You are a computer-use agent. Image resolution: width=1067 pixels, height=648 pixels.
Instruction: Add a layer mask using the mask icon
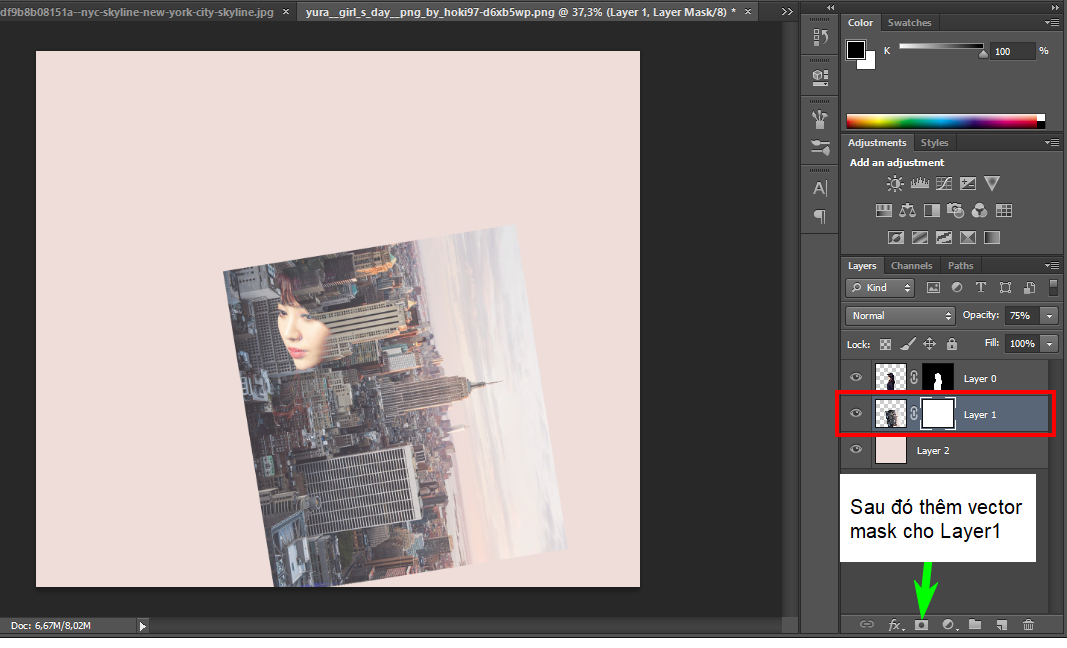click(921, 625)
